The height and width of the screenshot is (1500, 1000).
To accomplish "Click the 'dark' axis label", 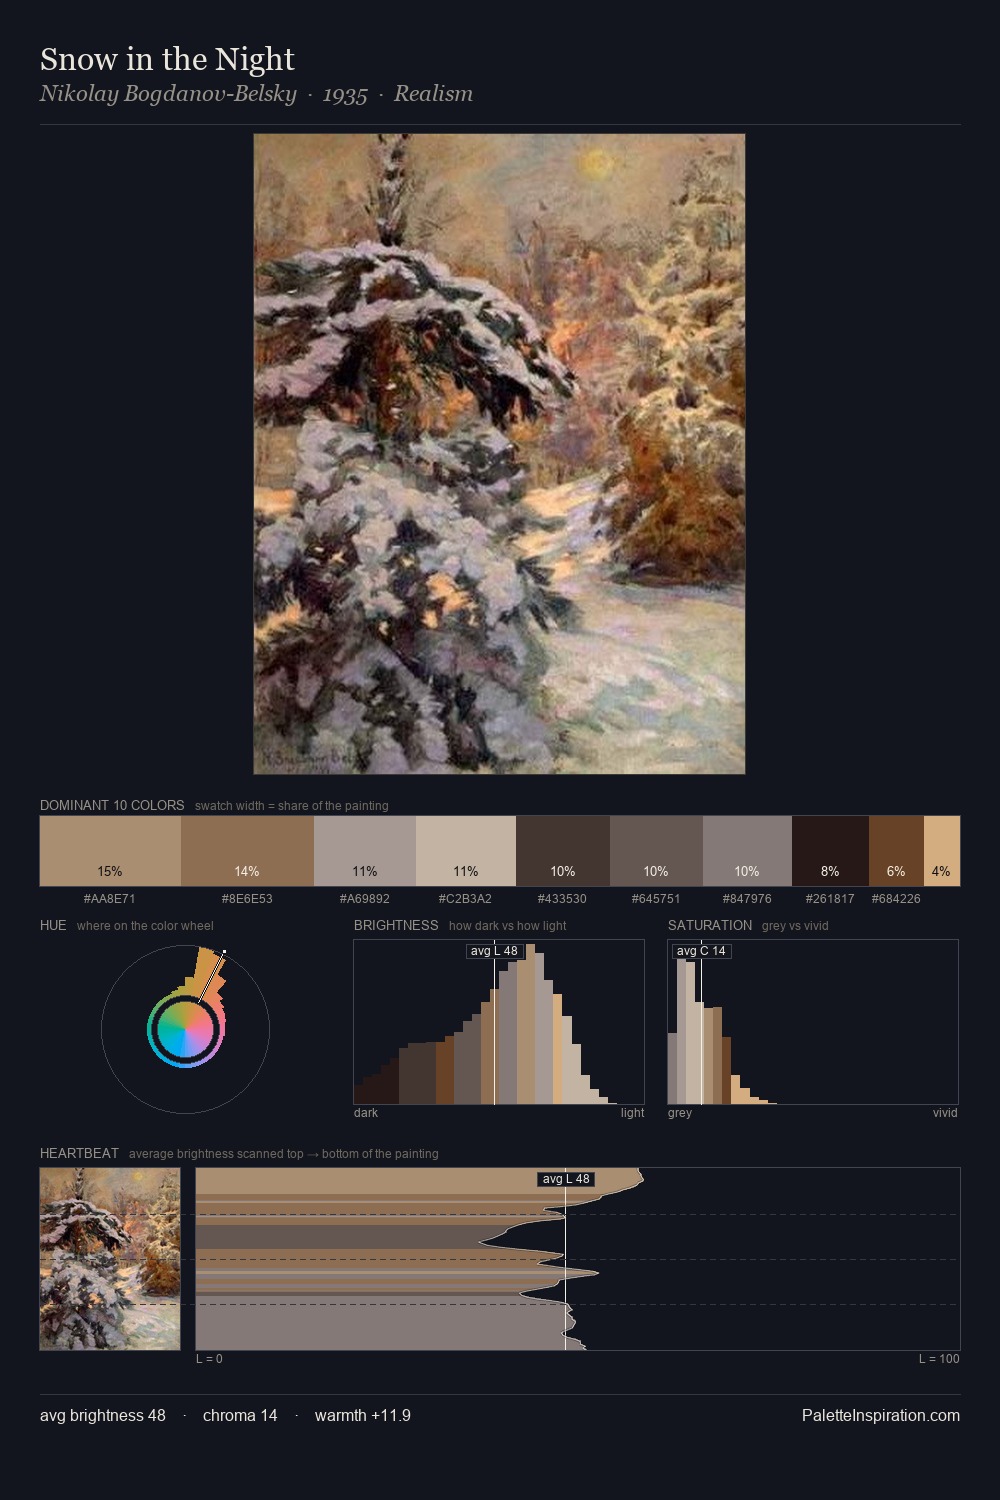I will pos(366,1113).
